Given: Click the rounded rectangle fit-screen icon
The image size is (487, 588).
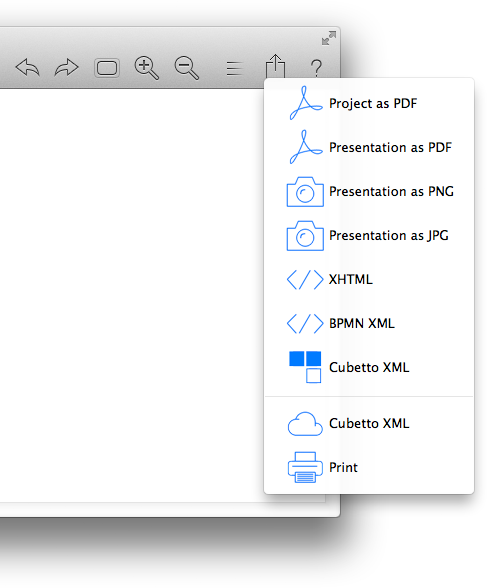Looking at the screenshot, I should (x=107, y=68).
